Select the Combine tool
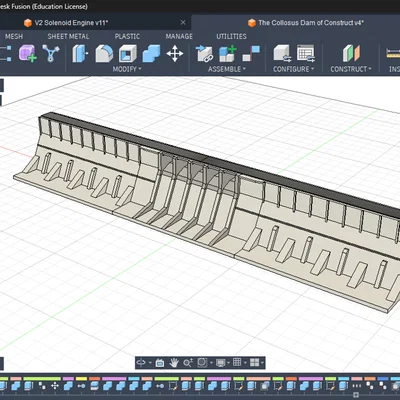Viewport: 400px width, 400px height. (151, 54)
